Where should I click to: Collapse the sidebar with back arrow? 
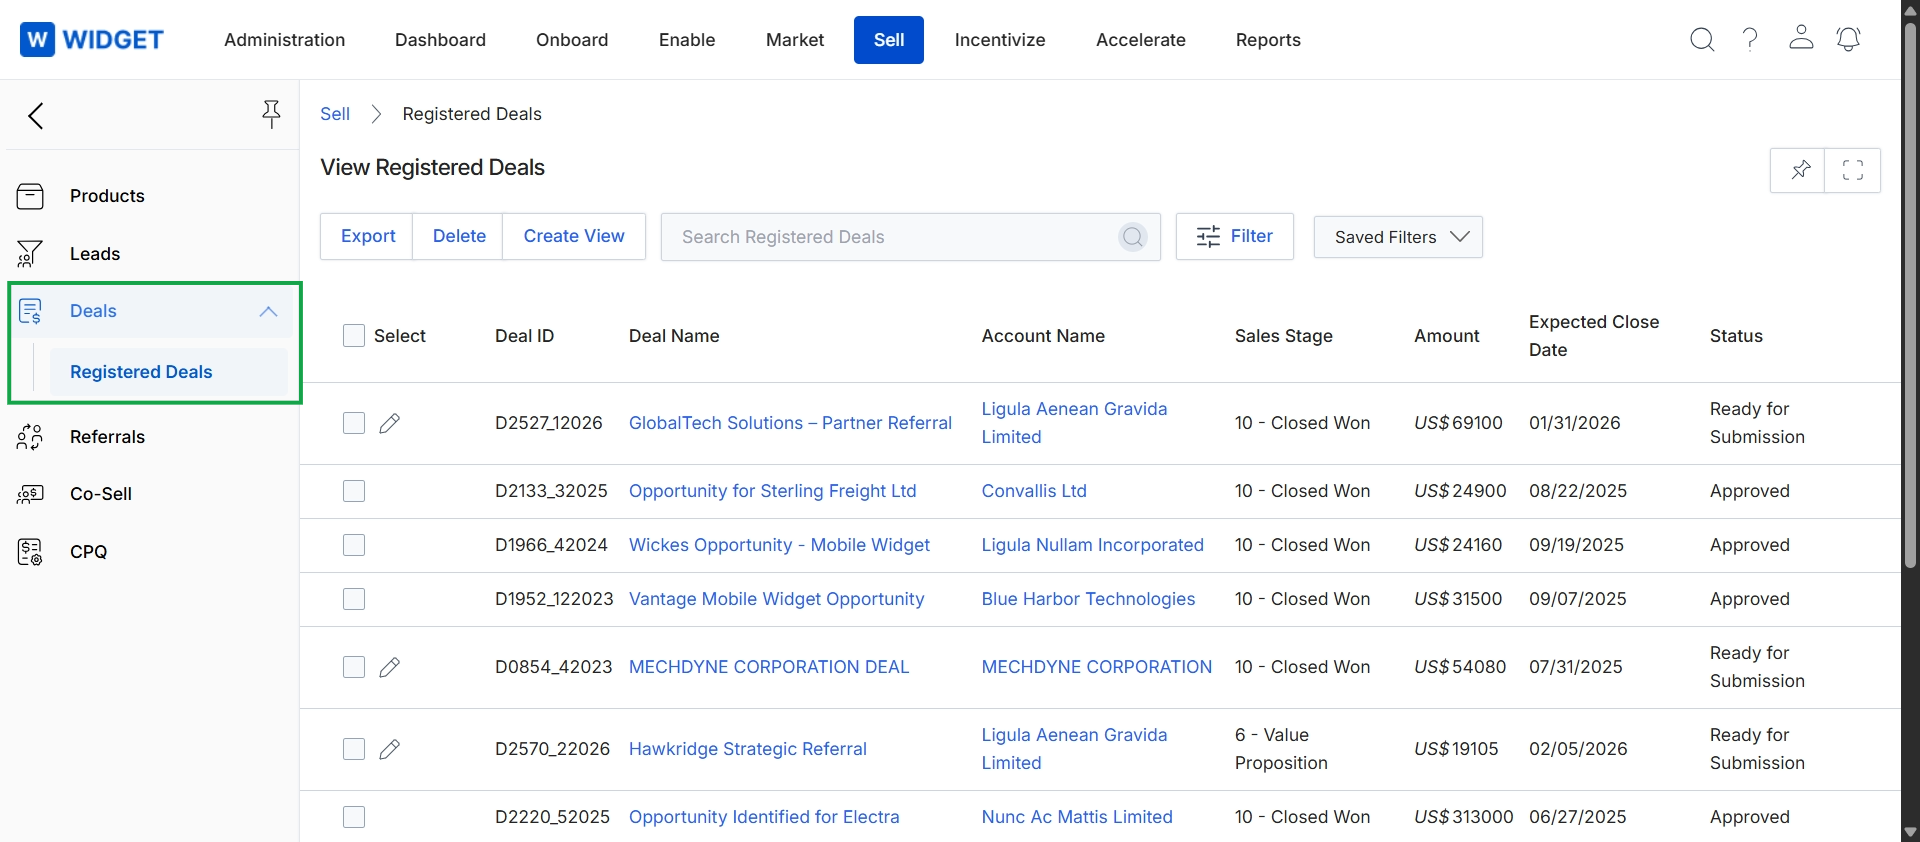(36, 116)
